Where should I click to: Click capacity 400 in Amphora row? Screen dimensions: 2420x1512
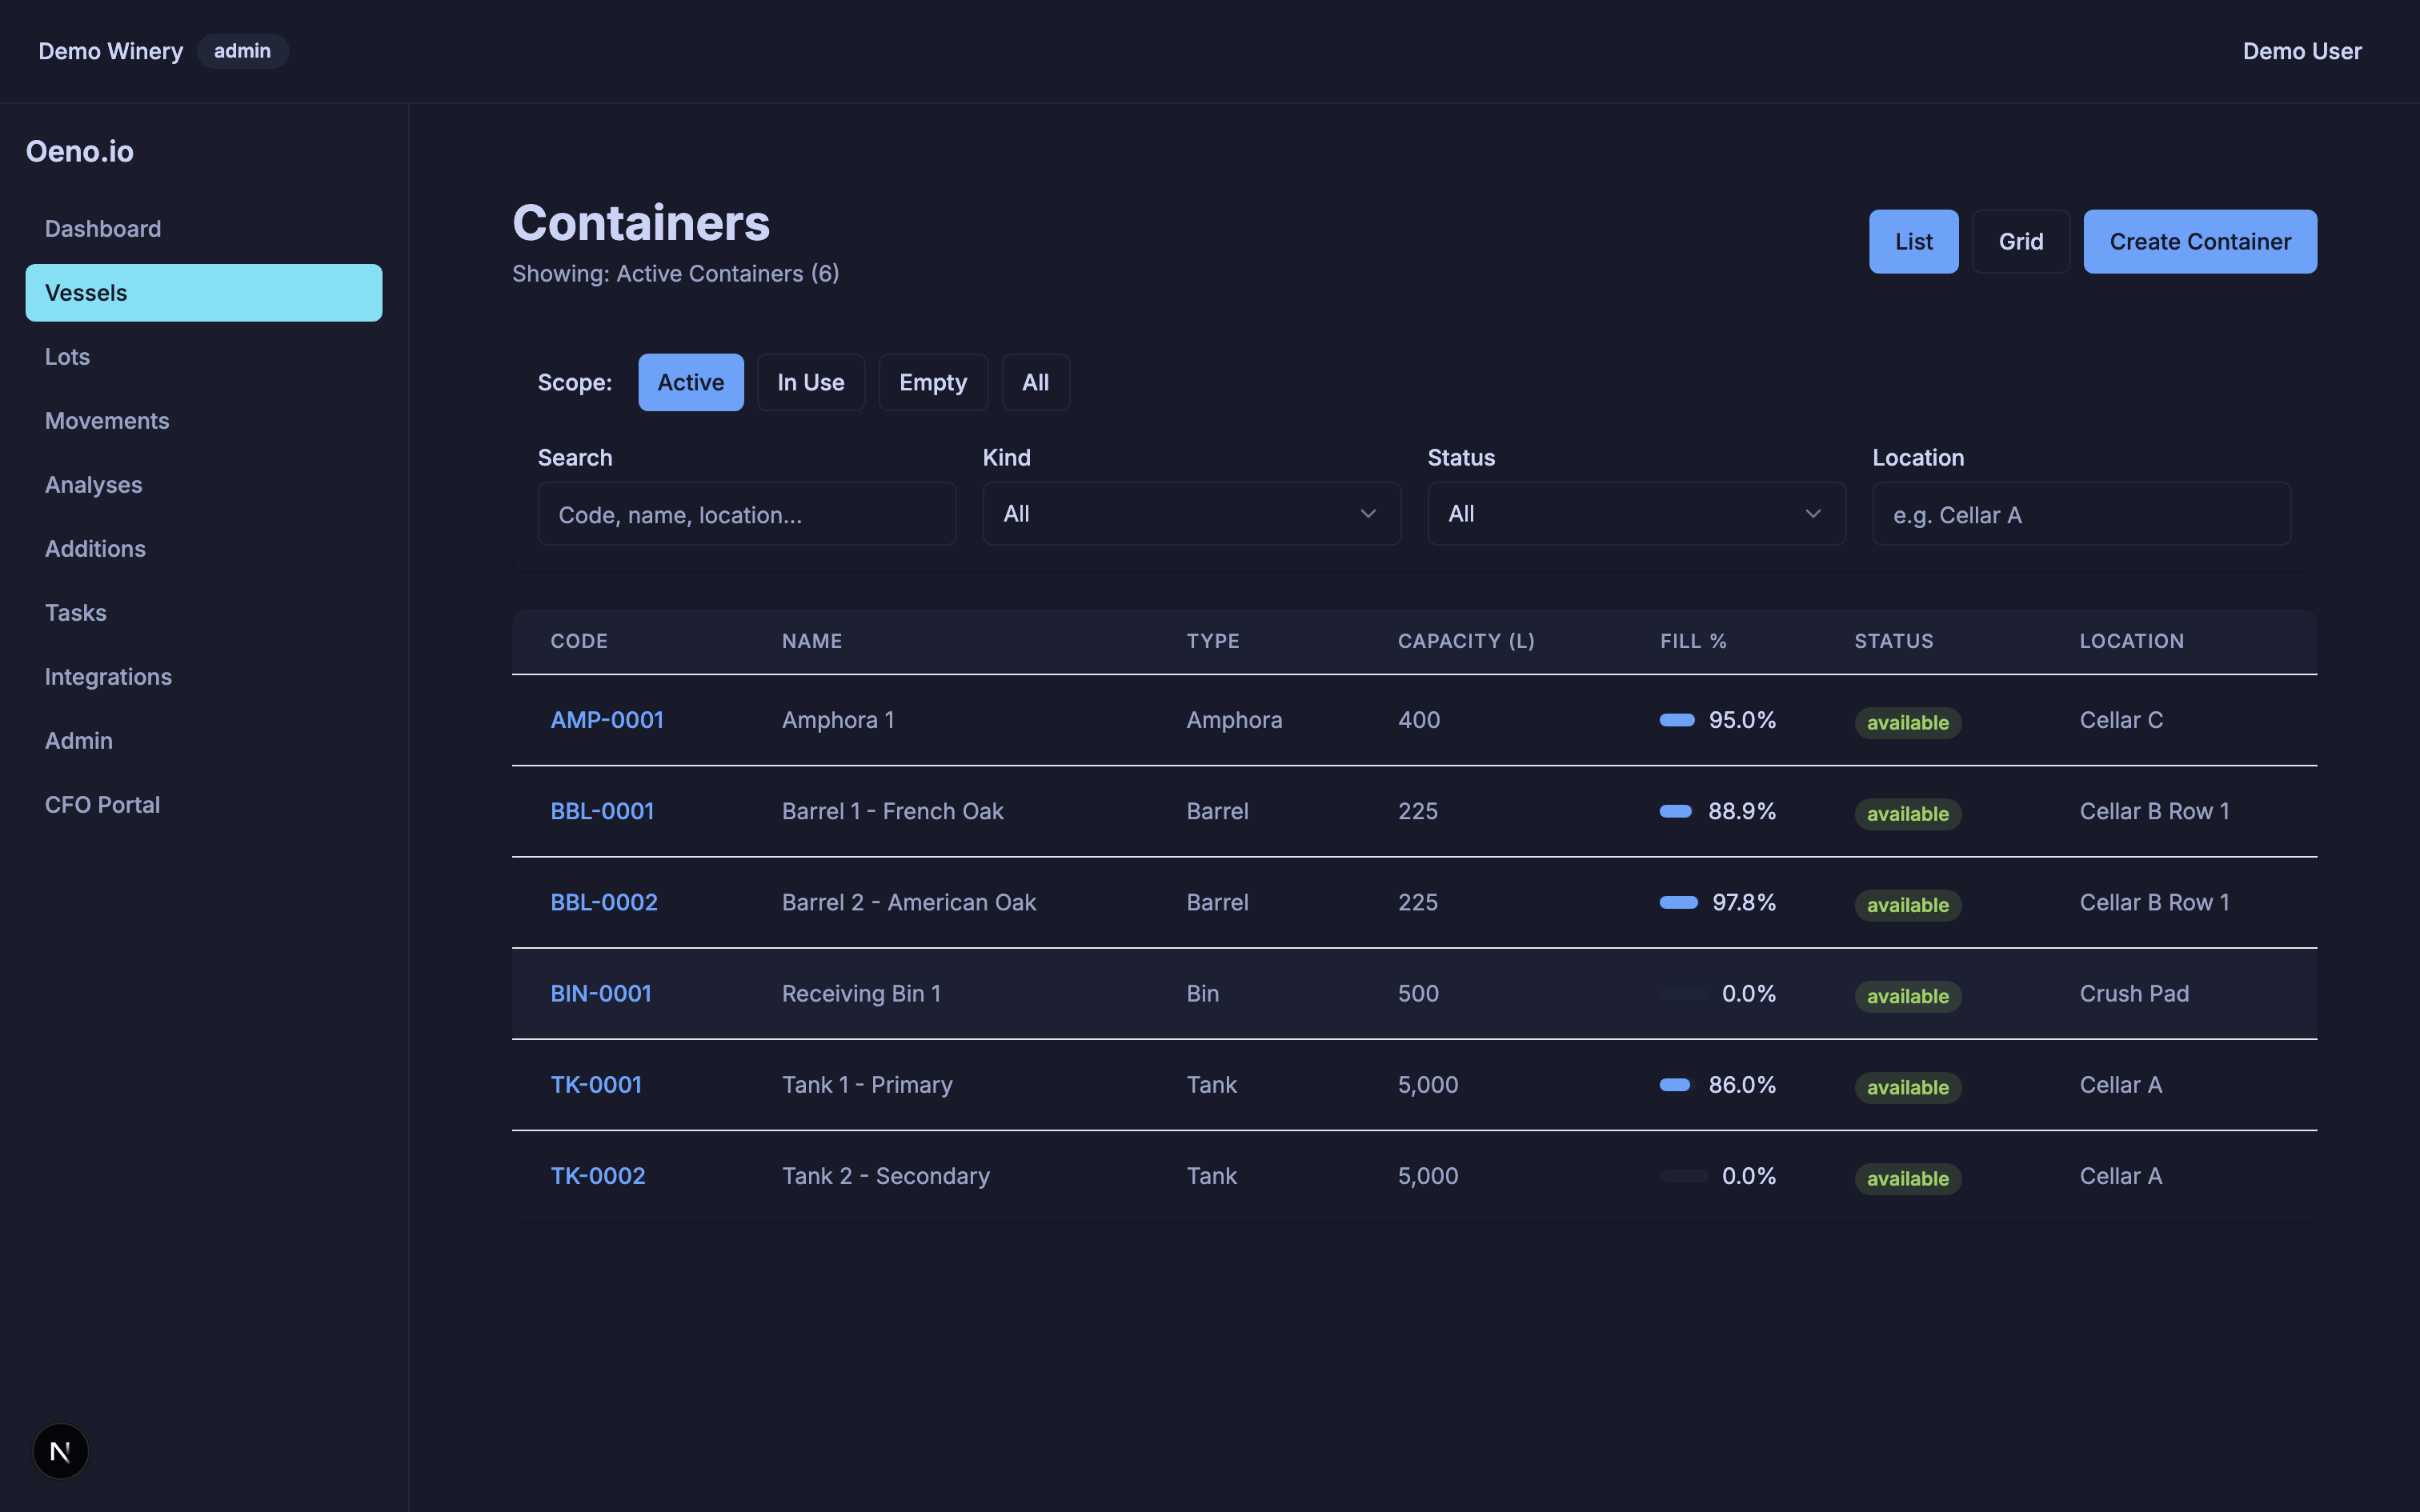click(1418, 720)
